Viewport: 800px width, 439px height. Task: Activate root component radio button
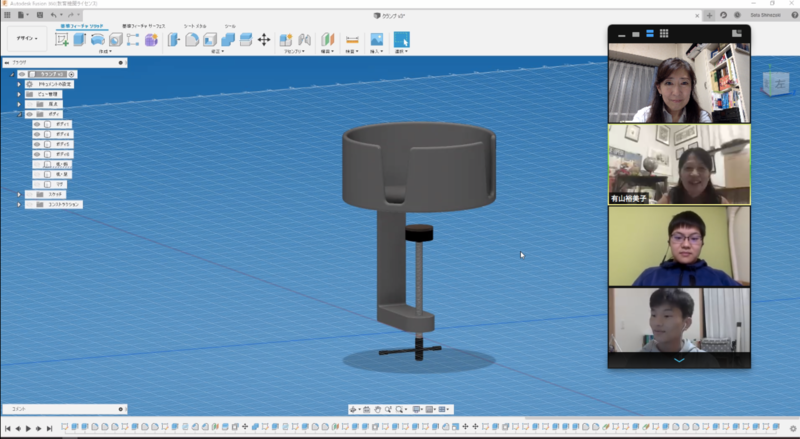coord(71,74)
